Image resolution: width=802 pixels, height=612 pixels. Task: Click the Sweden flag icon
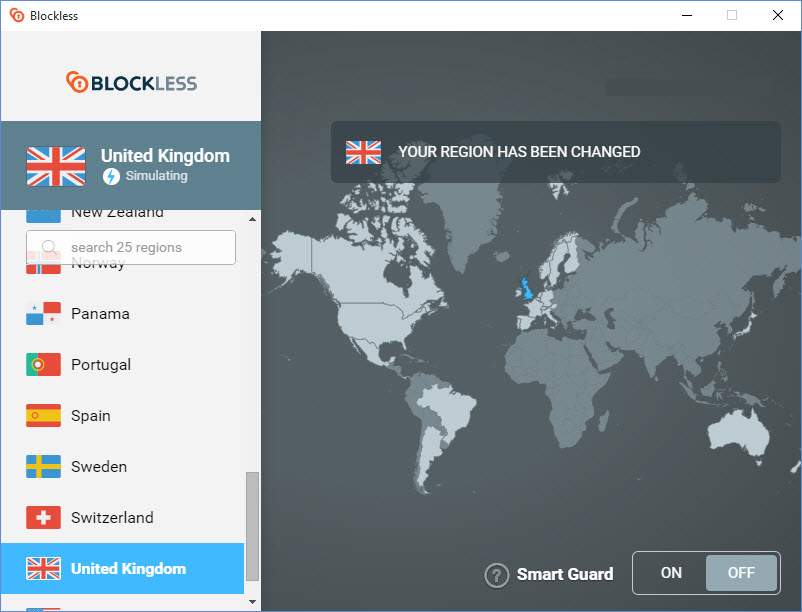coord(43,466)
